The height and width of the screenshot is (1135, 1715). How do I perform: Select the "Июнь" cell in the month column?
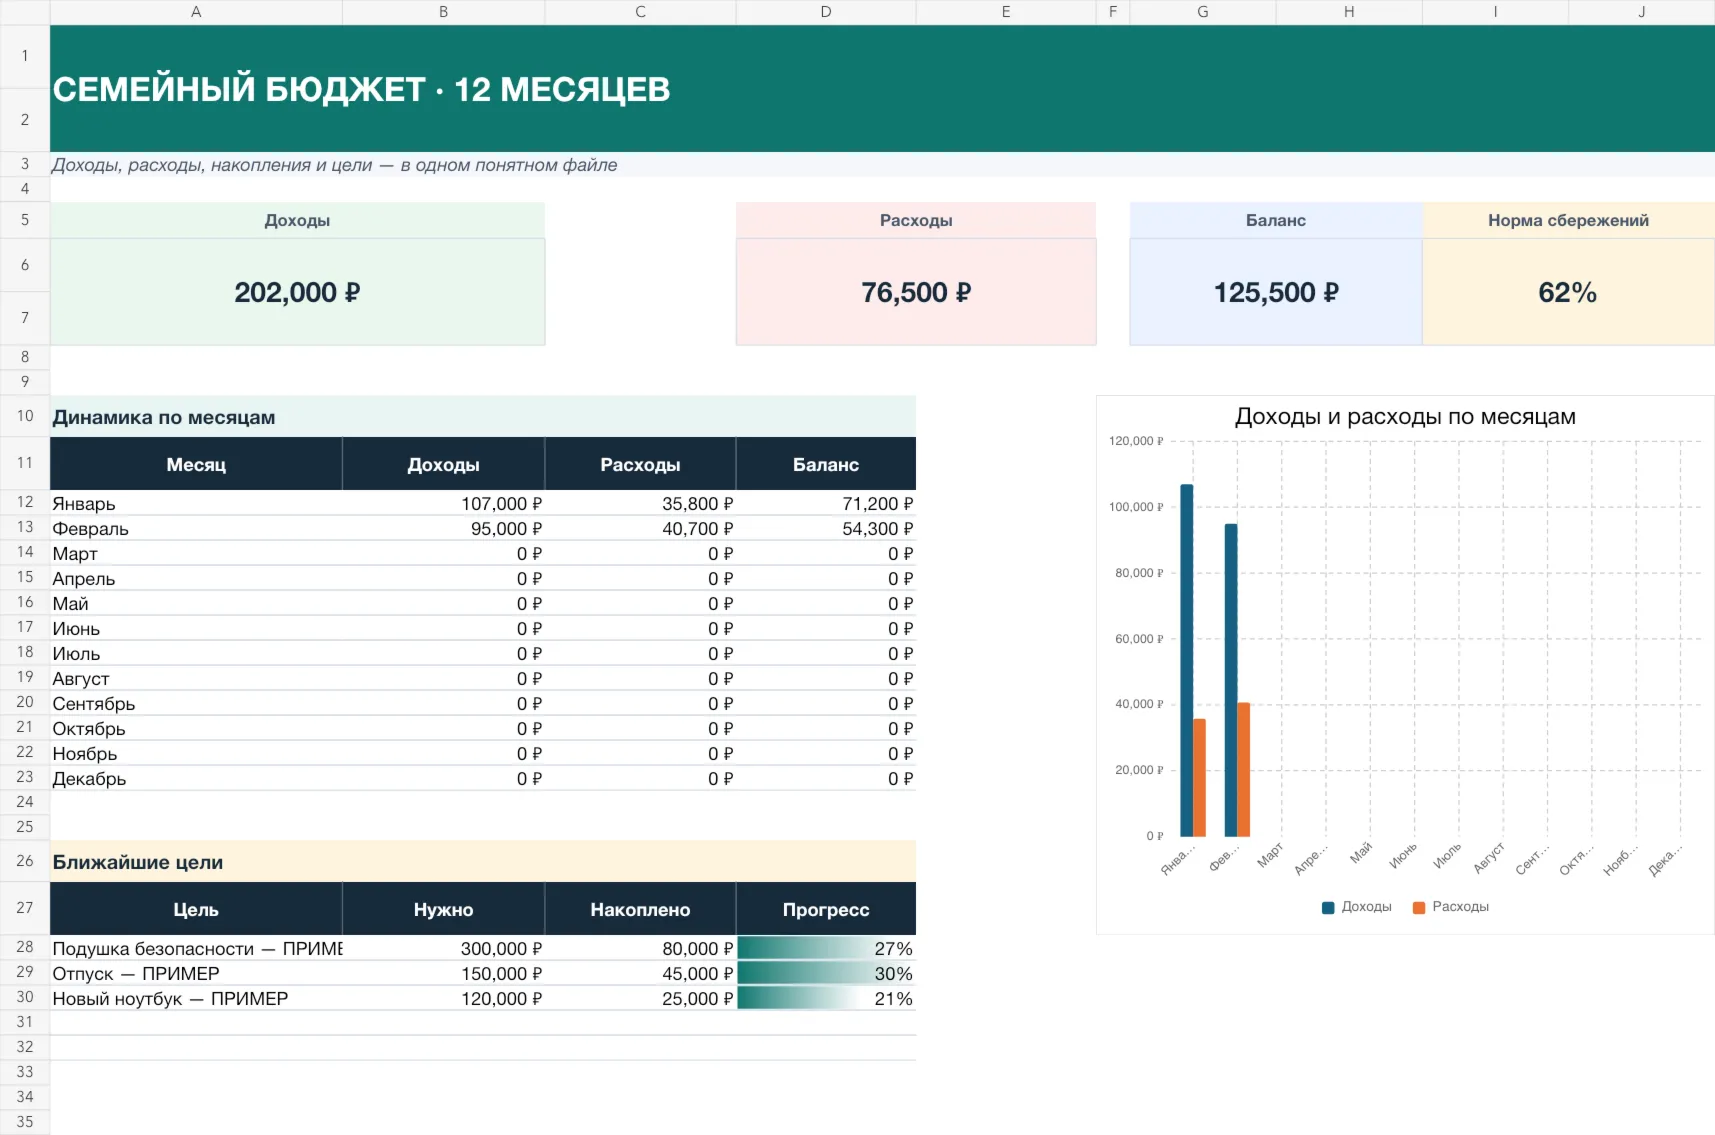196,628
